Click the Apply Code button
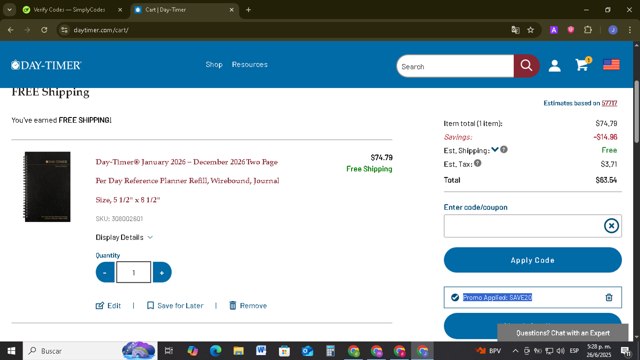 coord(533,260)
